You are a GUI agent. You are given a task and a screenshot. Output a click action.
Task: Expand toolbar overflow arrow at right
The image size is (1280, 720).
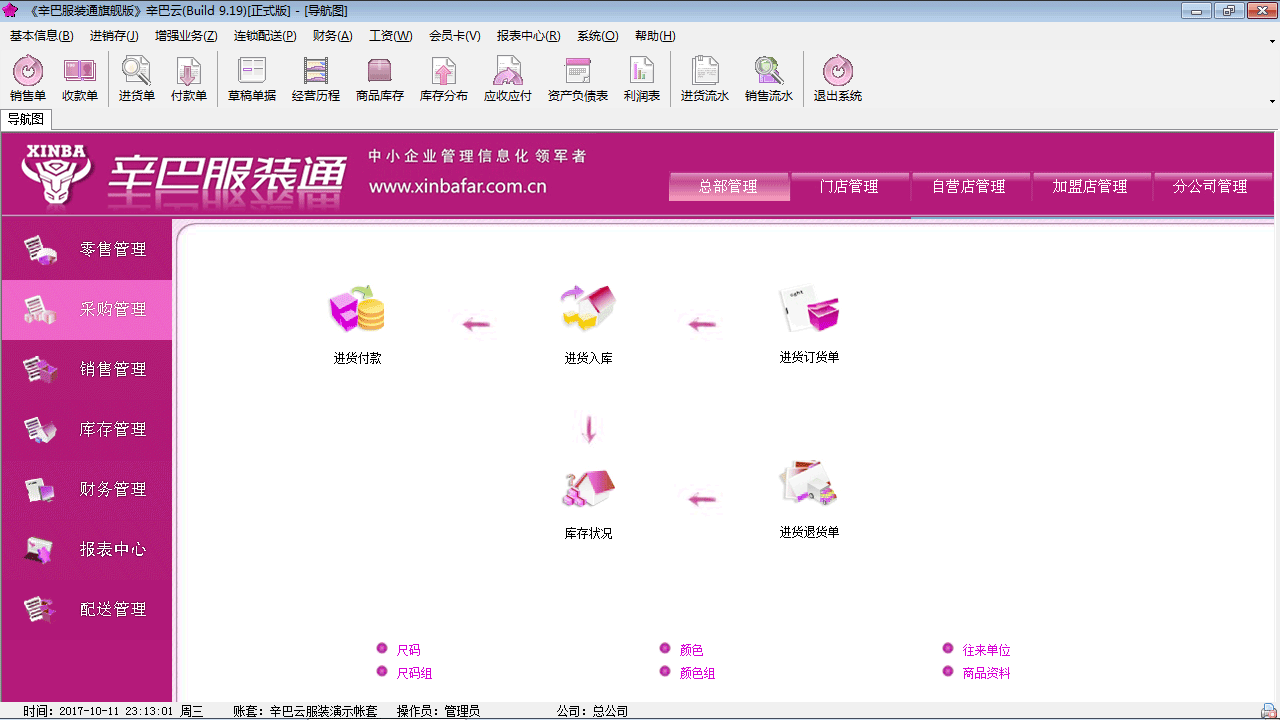click(1273, 101)
